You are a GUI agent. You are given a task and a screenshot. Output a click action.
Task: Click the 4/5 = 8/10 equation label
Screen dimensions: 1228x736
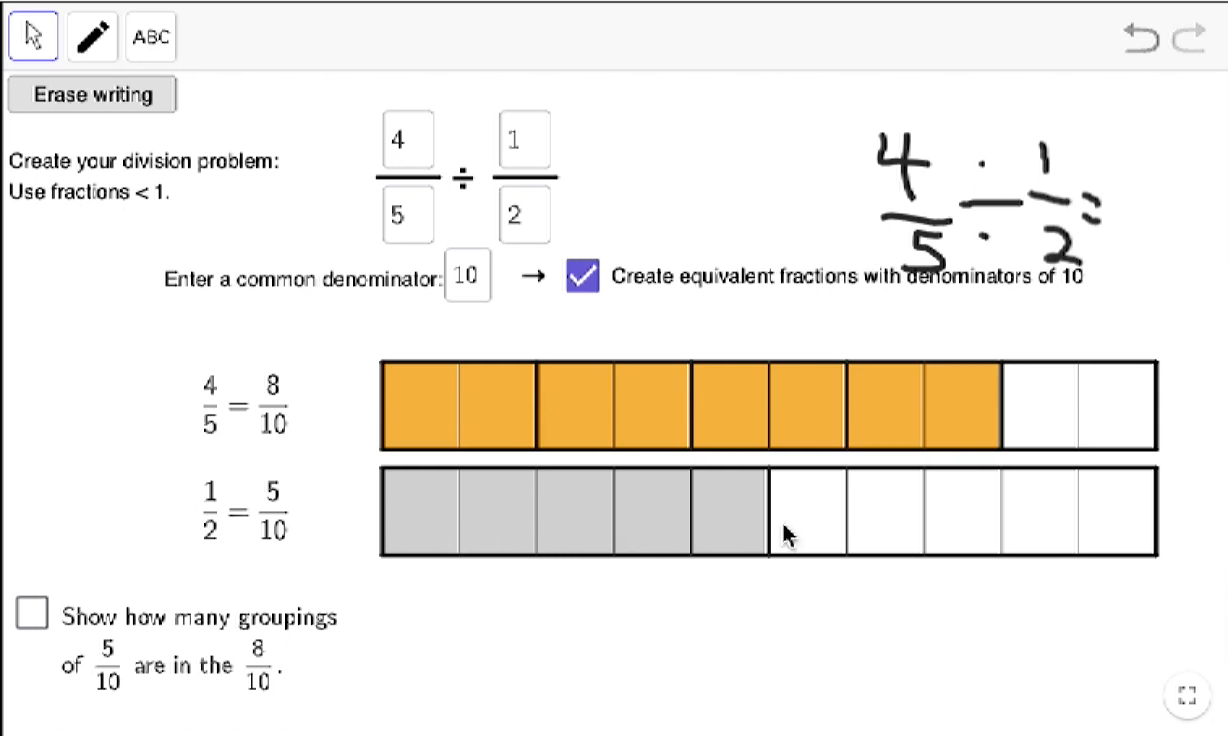(x=244, y=405)
